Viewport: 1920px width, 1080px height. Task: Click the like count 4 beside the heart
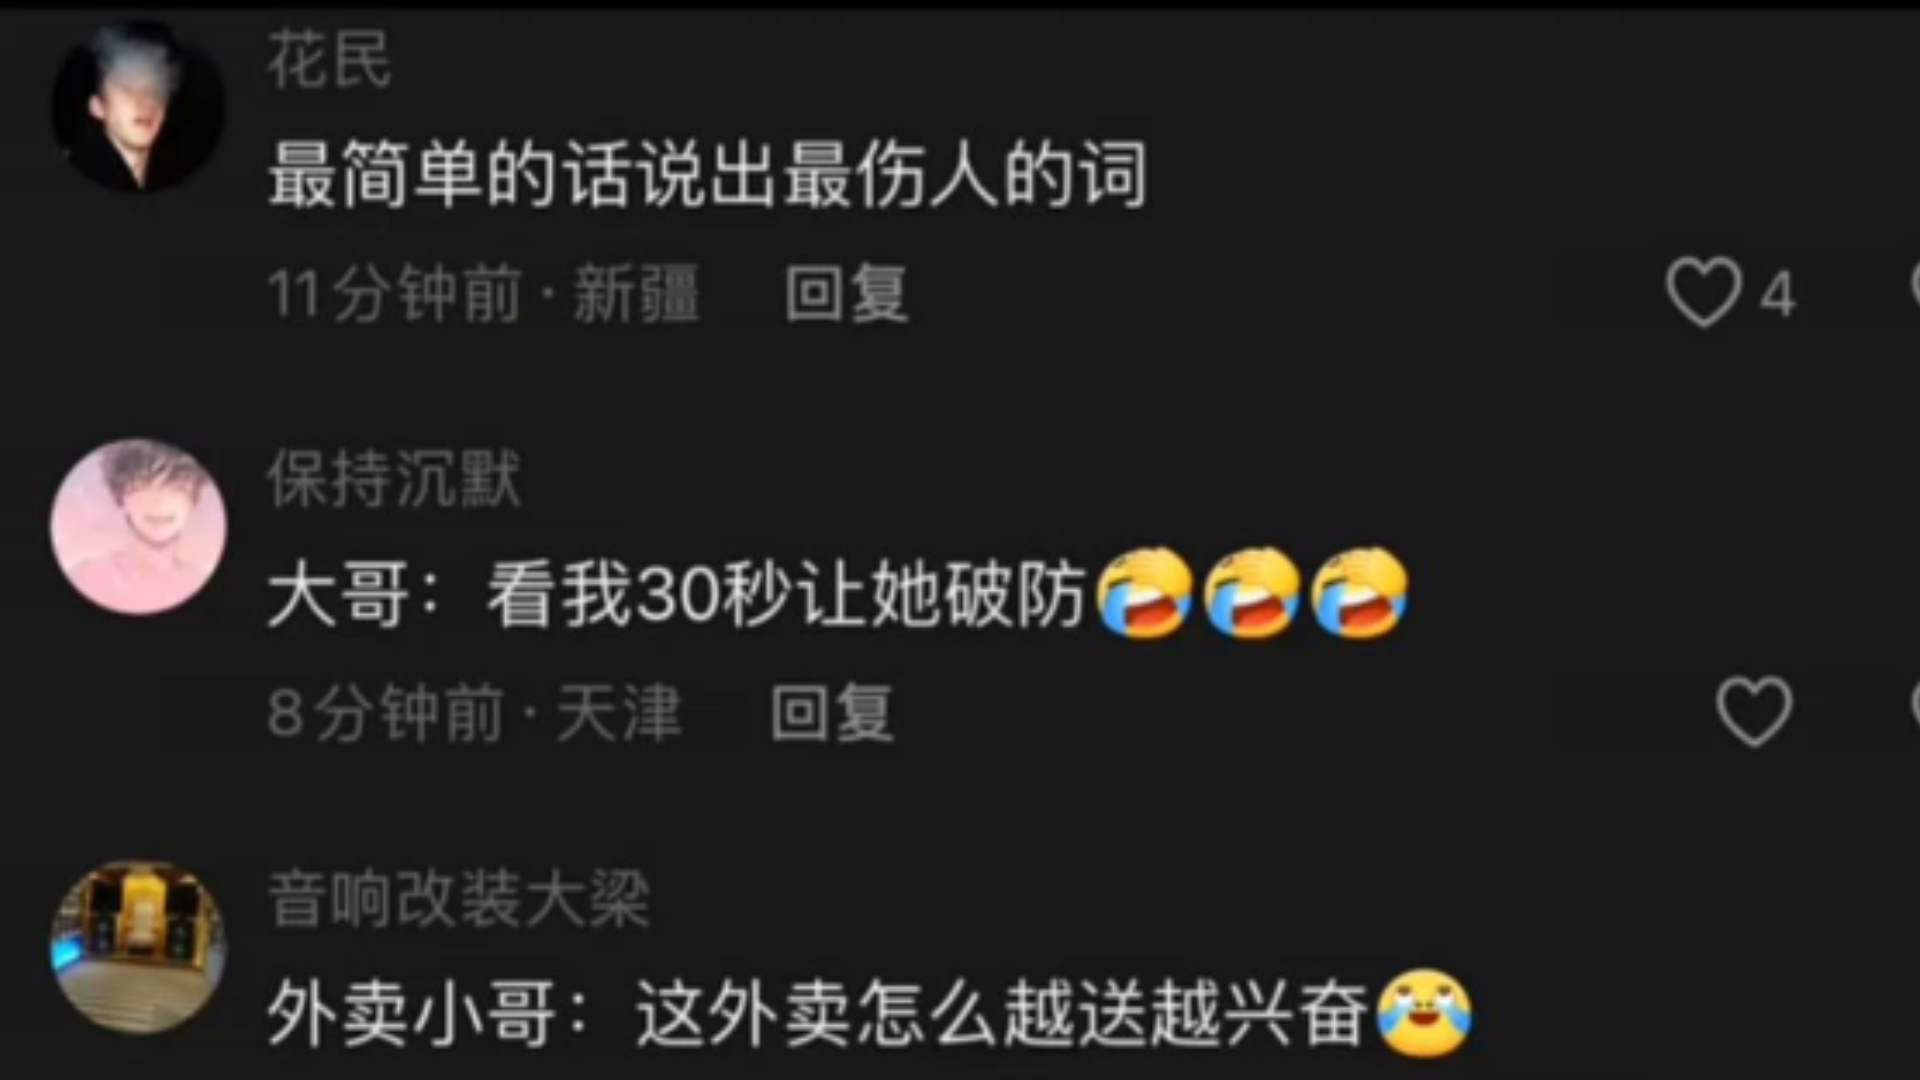(1778, 295)
